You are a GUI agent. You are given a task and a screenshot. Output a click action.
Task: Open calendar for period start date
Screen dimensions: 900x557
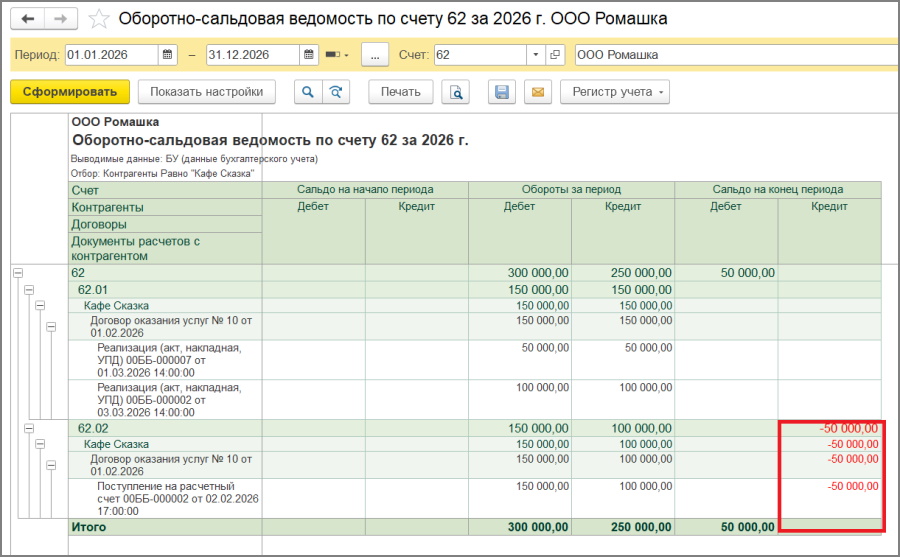pyautogui.click(x=168, y=55)
